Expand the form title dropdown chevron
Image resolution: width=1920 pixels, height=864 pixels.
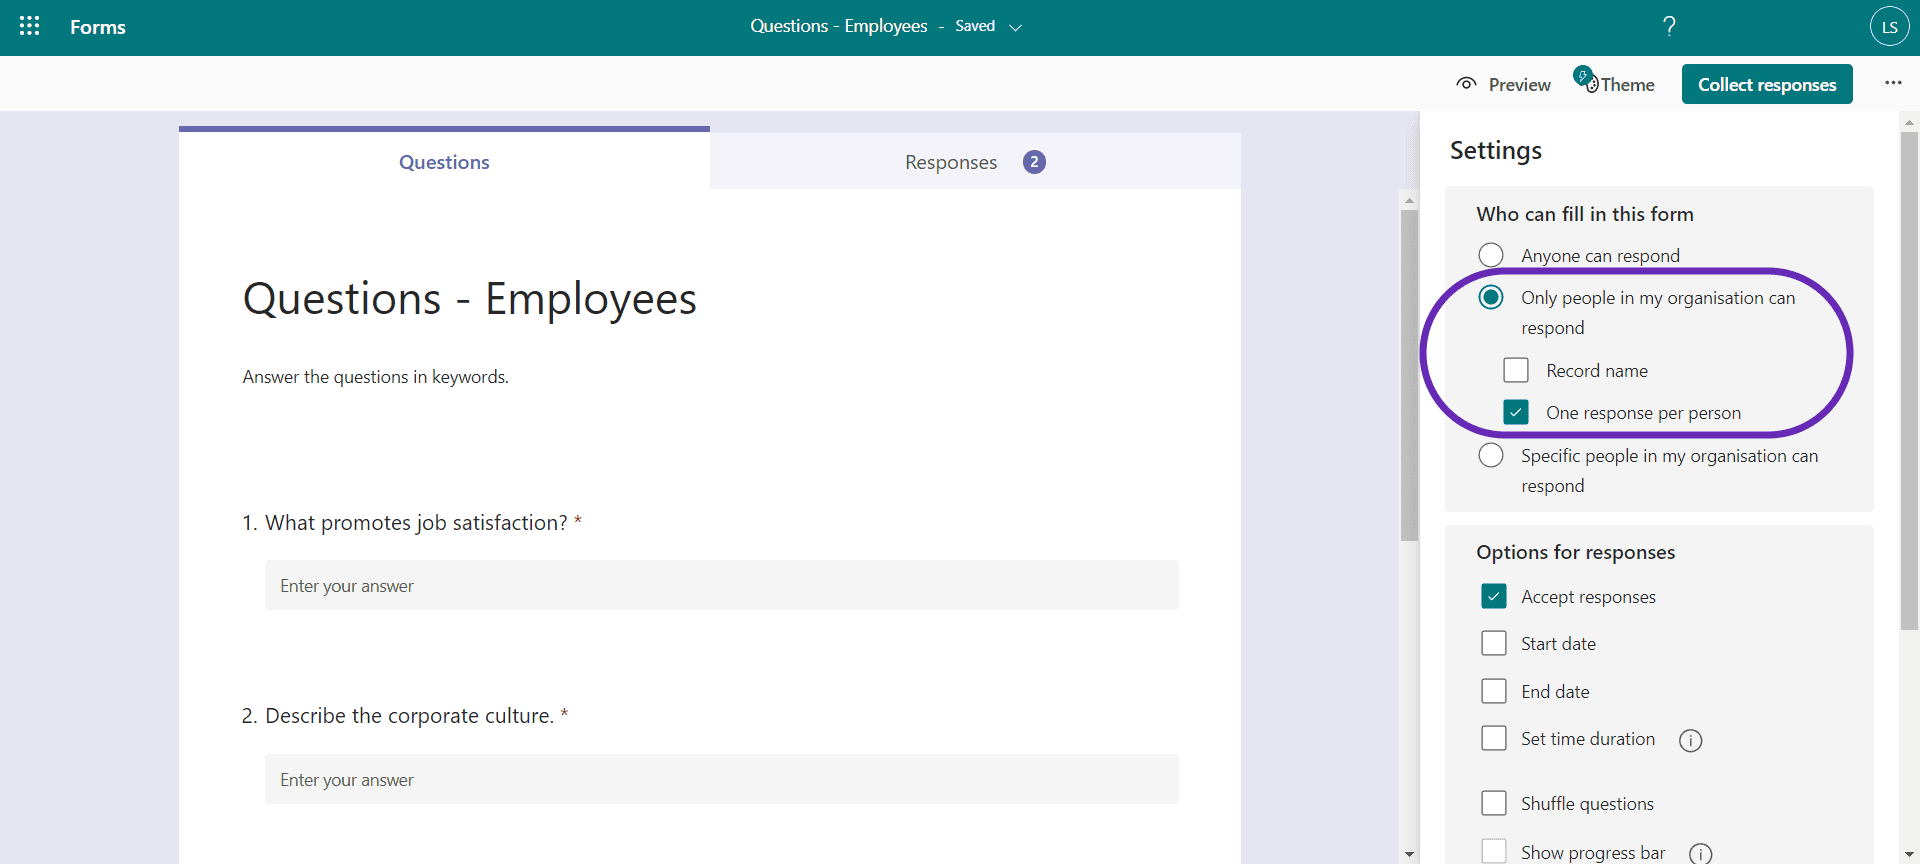pos(1016,28)
